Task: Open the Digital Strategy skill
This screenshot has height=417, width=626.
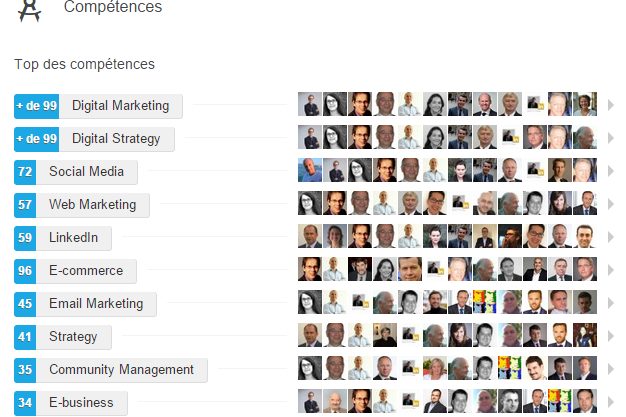Action: coord(116,139)
